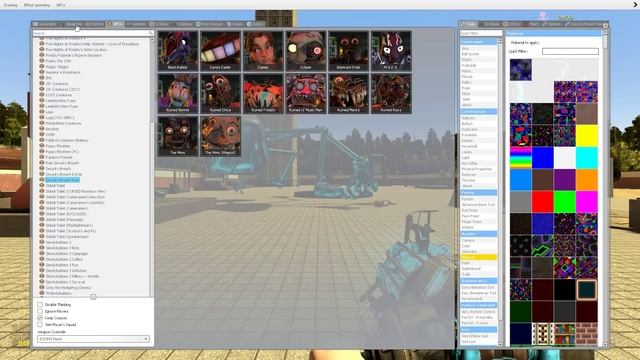Image resolution: width=640 pixels, height=360 pixels.
Task: Pick the solid yellow material swatch
Action: (587, 136)
